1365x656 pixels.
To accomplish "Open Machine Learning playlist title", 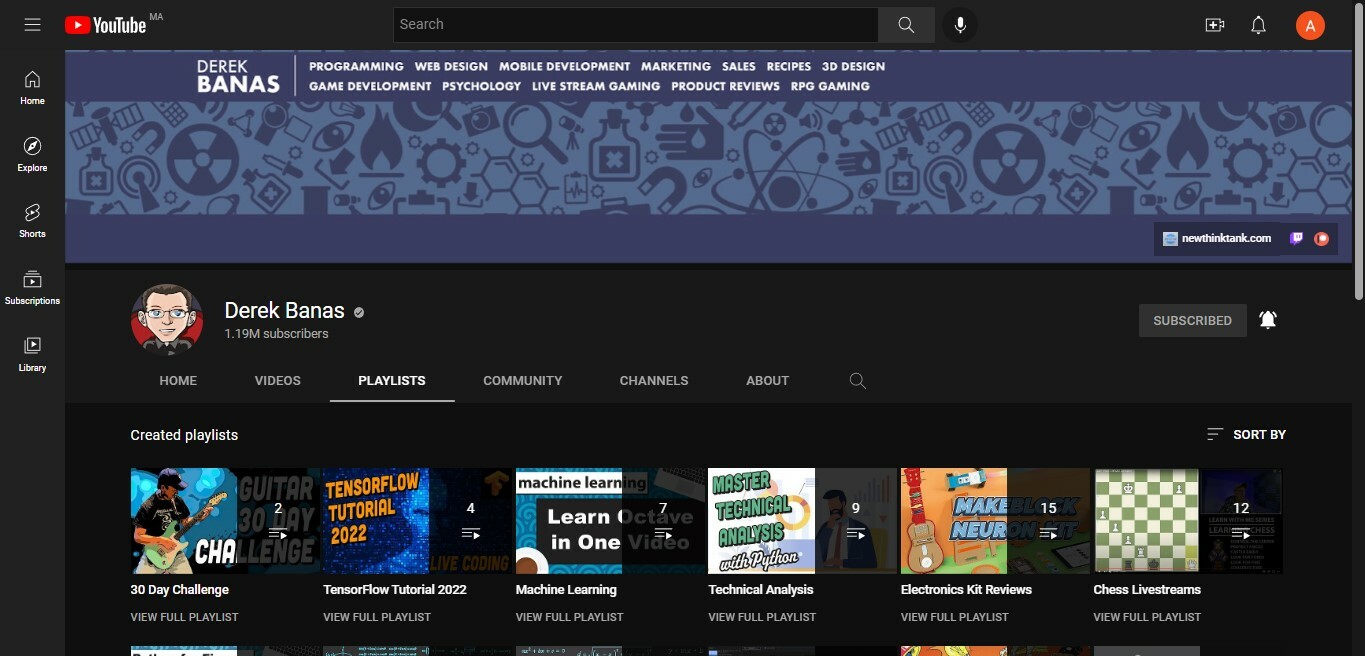I will 566,590.
